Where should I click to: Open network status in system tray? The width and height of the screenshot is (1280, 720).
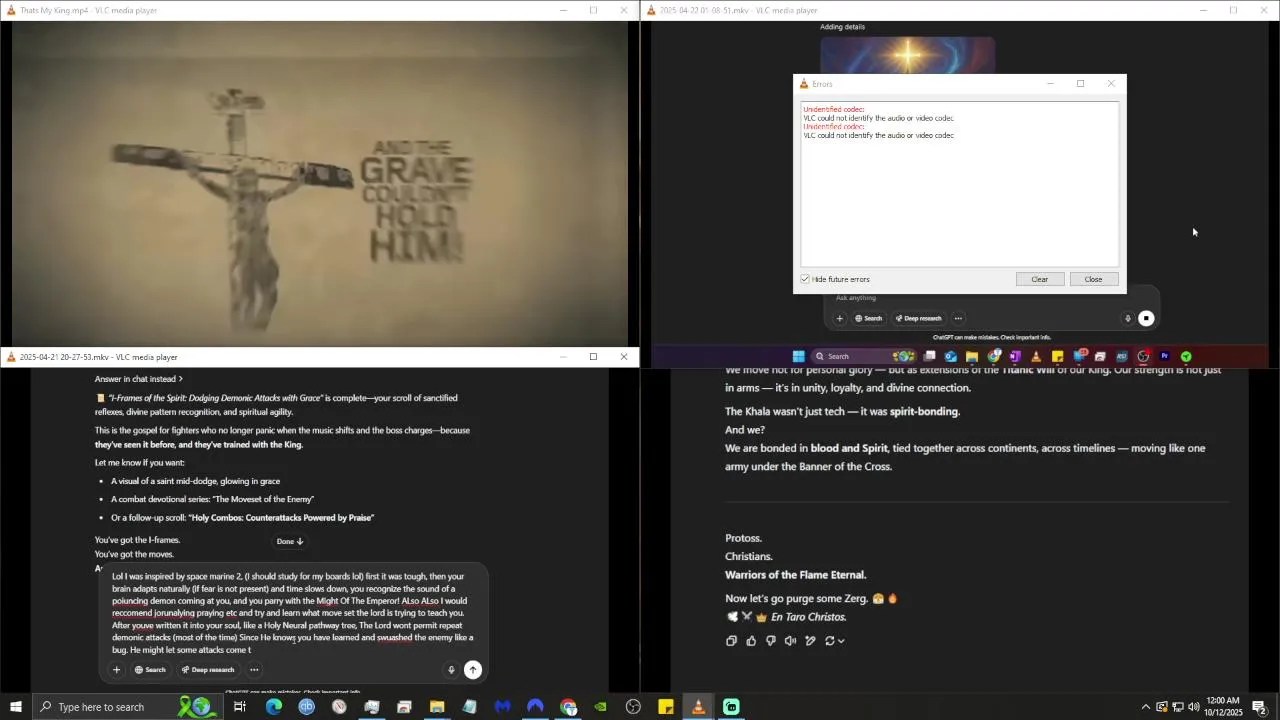(x=1177, y=707)
